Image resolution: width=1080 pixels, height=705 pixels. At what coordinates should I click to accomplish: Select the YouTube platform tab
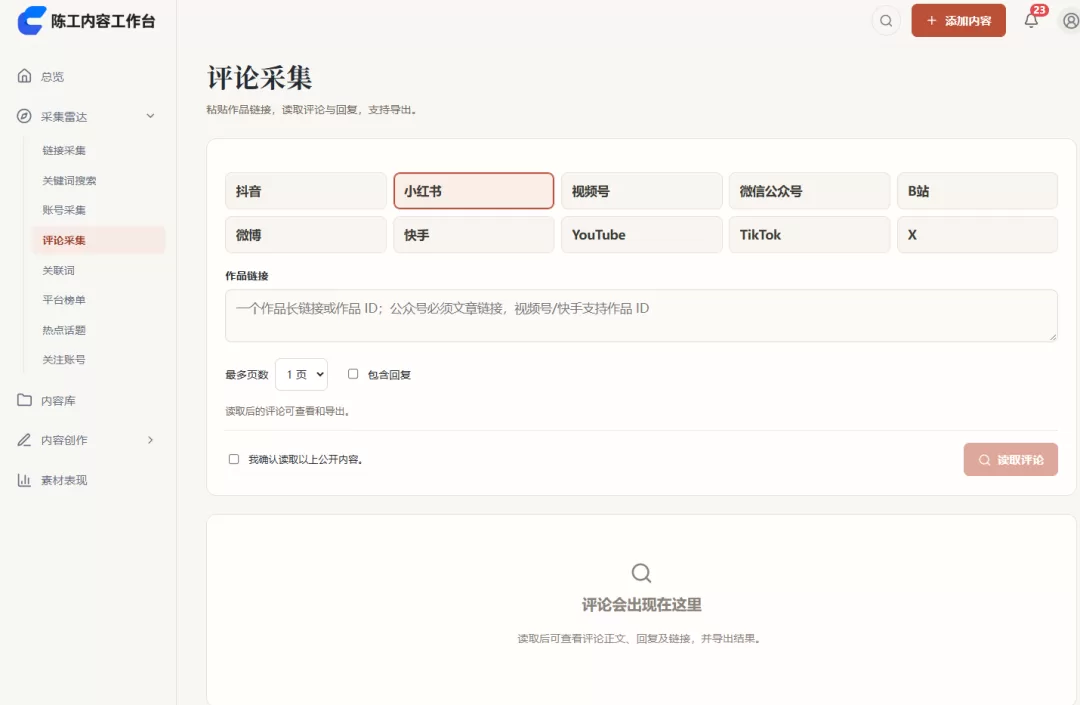[x=641, y=235]
